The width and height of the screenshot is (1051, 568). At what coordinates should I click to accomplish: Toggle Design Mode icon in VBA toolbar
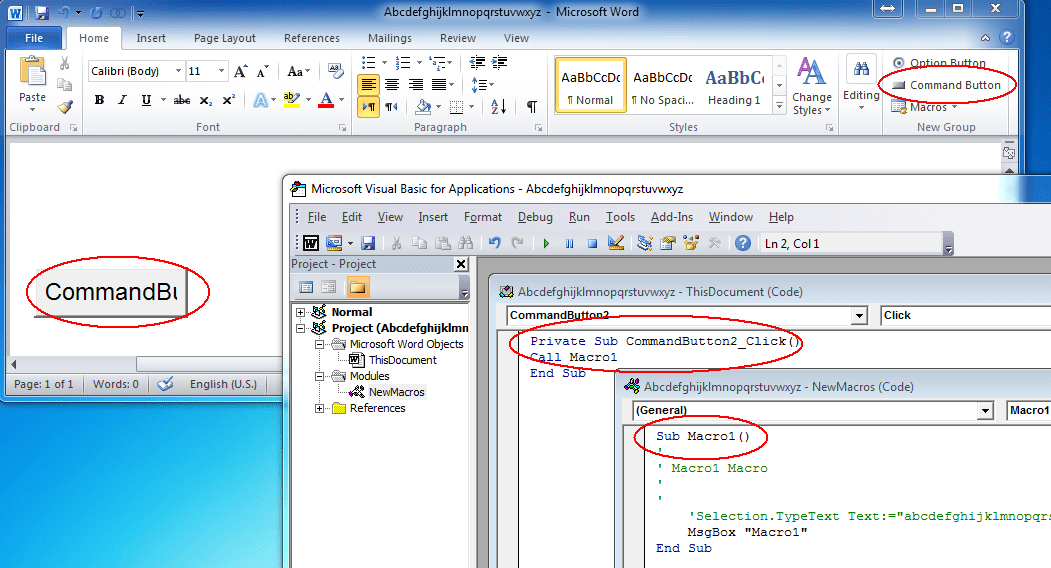(616, 243)
